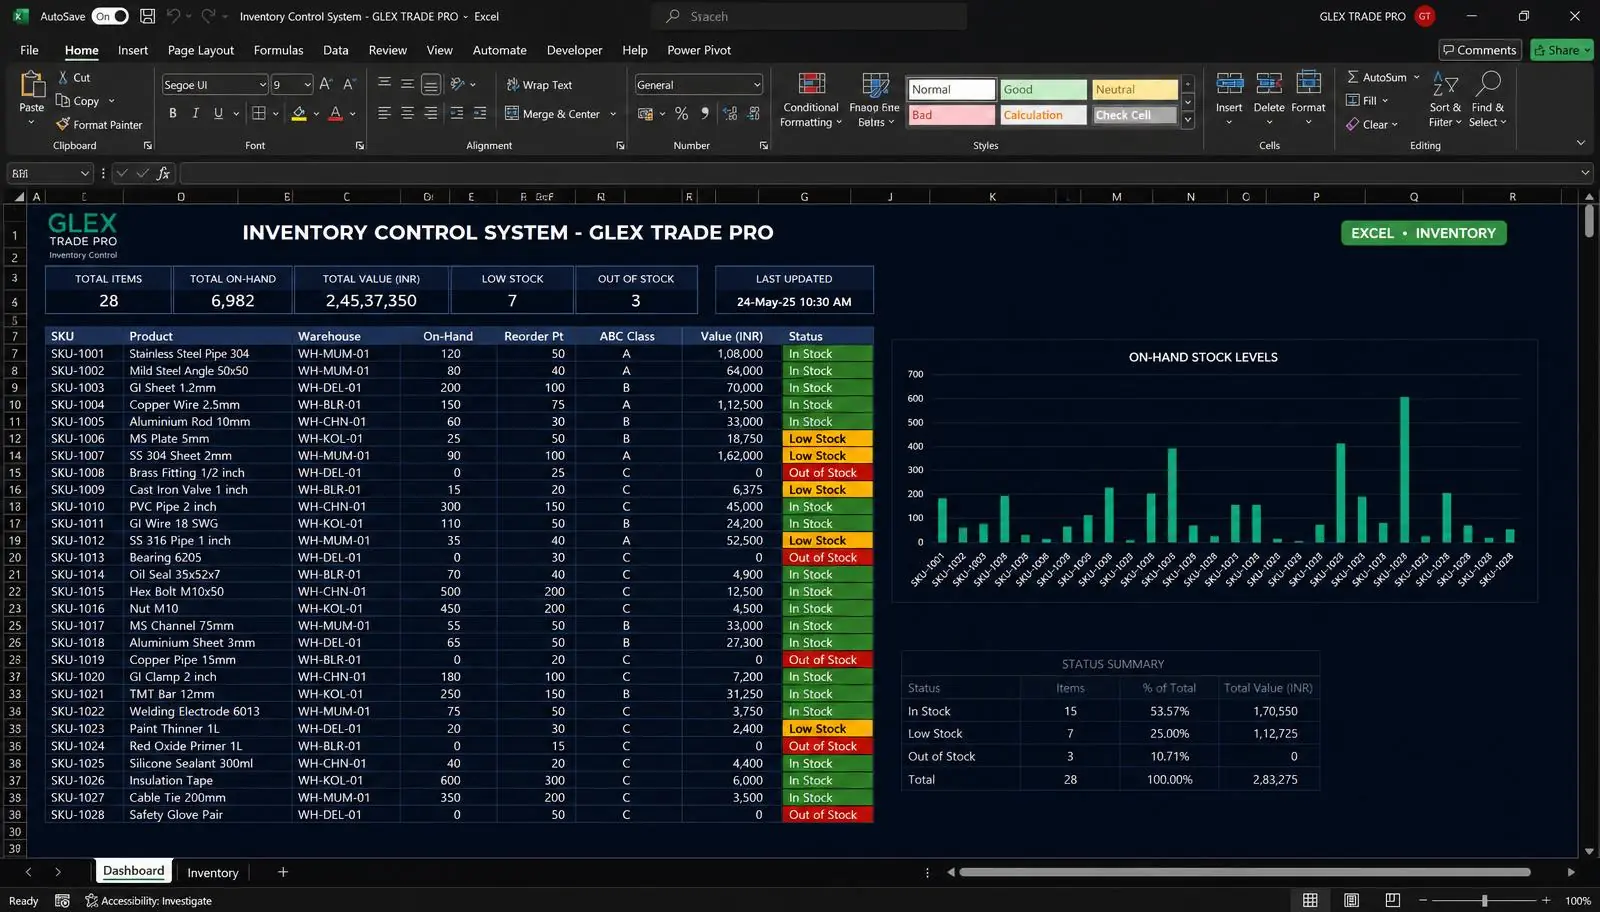Viewport: 1600px width, 912px height.
Task: Click the Increase Font Size icon
Action: point(325,84)
